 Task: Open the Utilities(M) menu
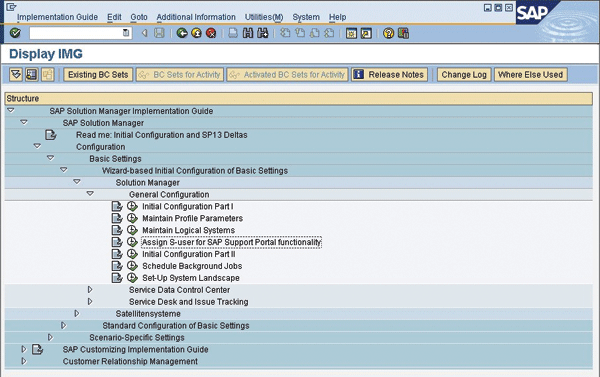pyautogui.click(x=264, y=17)
